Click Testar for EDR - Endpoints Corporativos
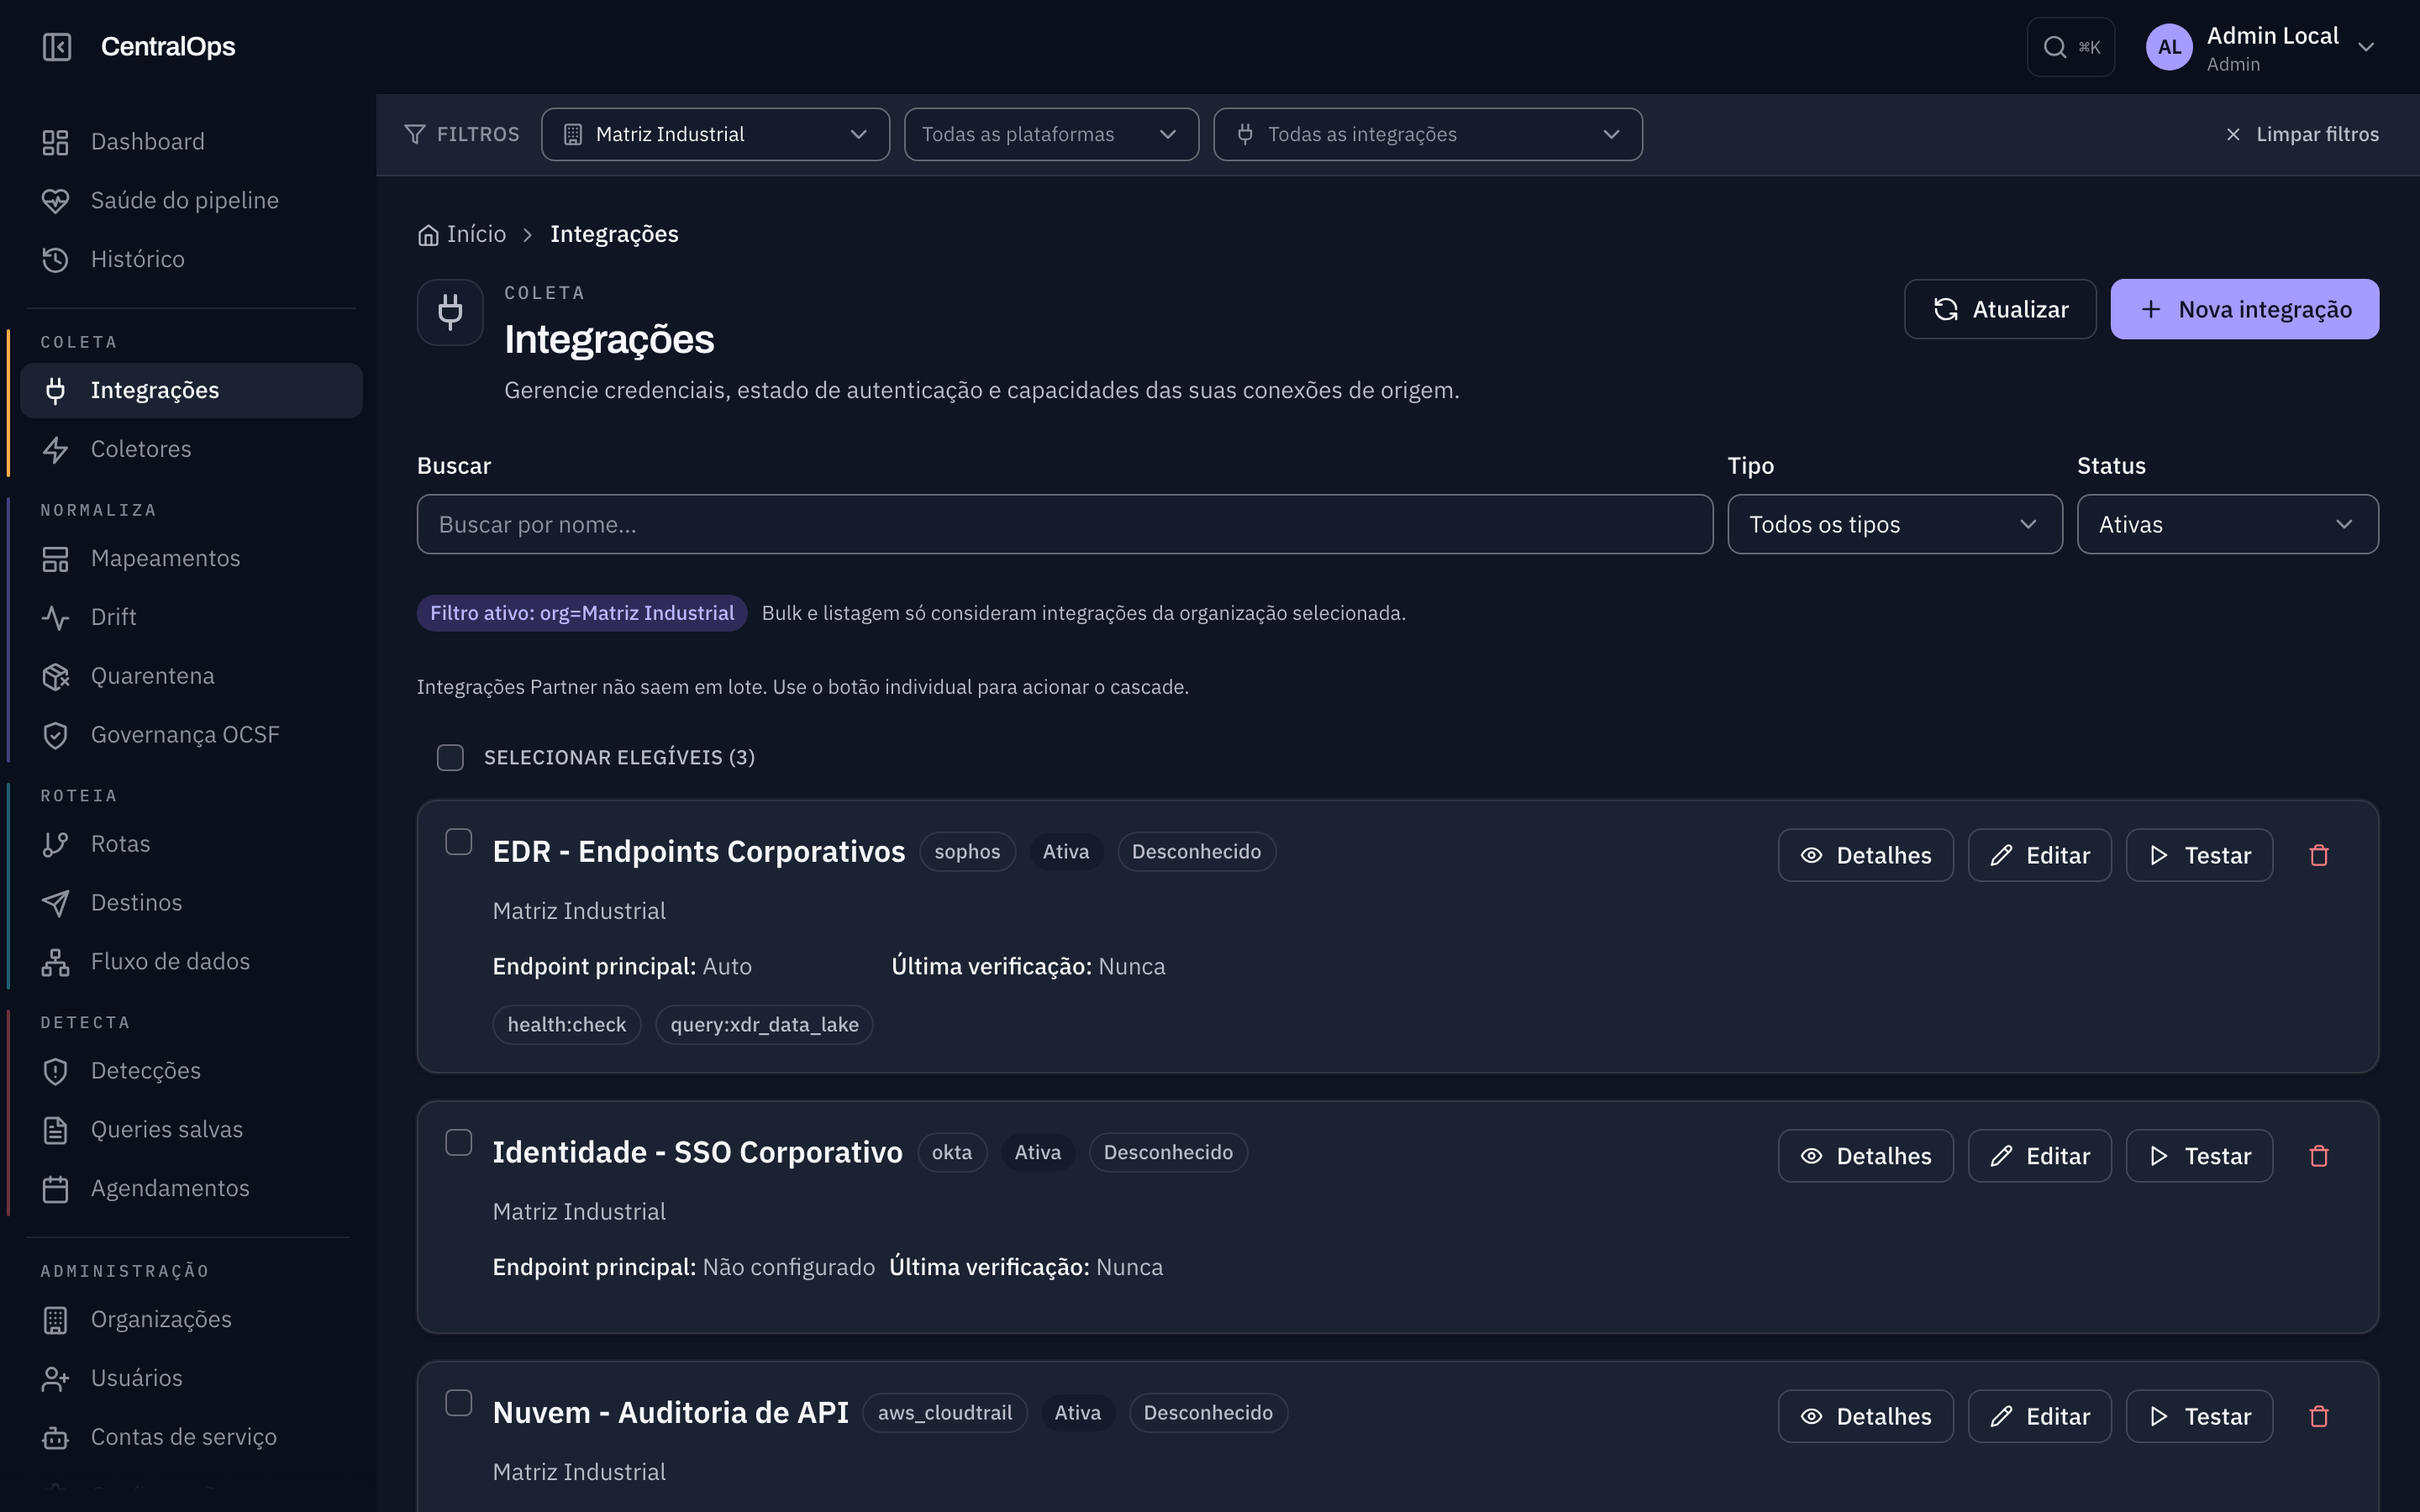Screen dimensions: 2420x1512 click(x=2199, y=855)
